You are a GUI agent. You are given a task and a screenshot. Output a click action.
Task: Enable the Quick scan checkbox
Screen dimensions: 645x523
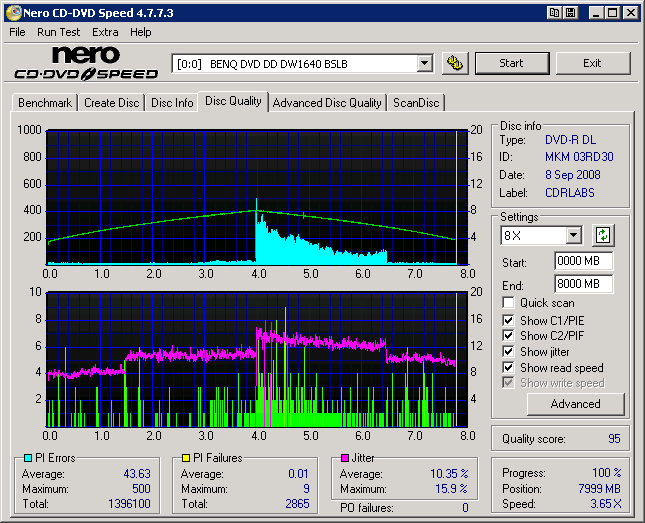coord(509,303)
